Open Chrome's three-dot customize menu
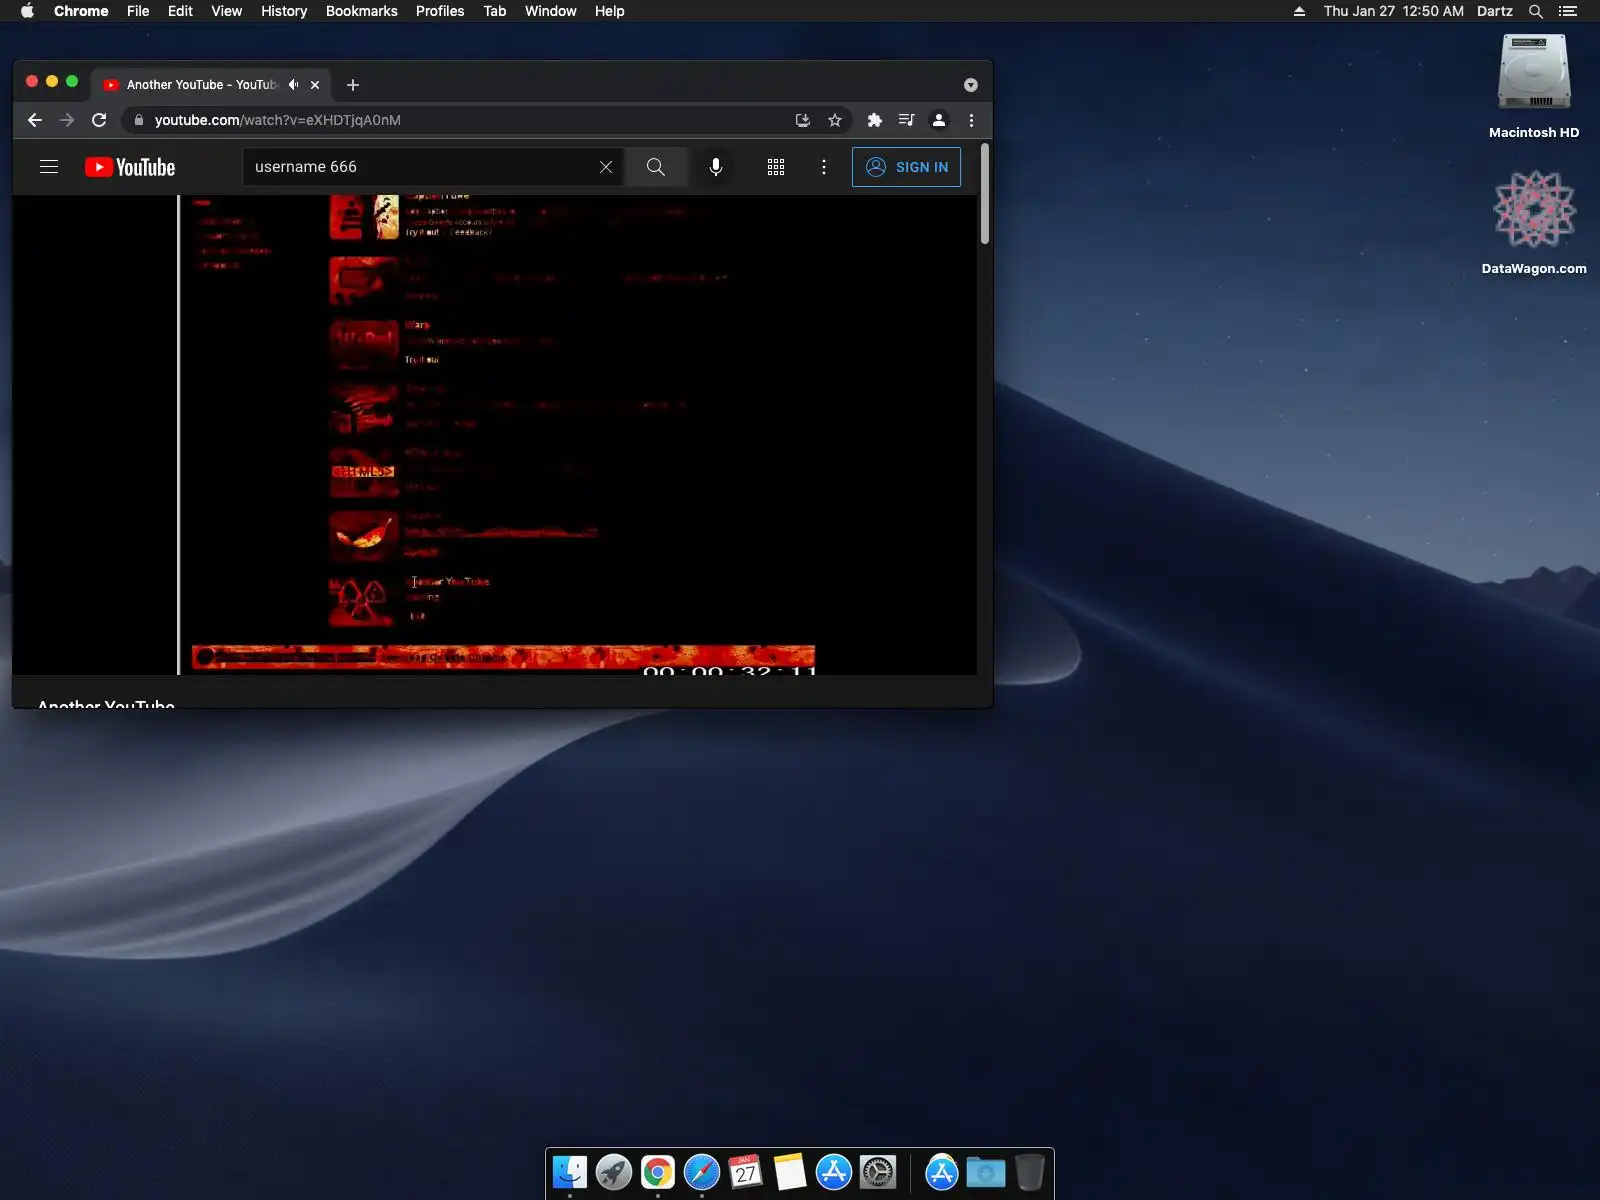Image resolution: width=1600 pixels, height=1200 pixels. pyautogui.click(x=971, y=120)
